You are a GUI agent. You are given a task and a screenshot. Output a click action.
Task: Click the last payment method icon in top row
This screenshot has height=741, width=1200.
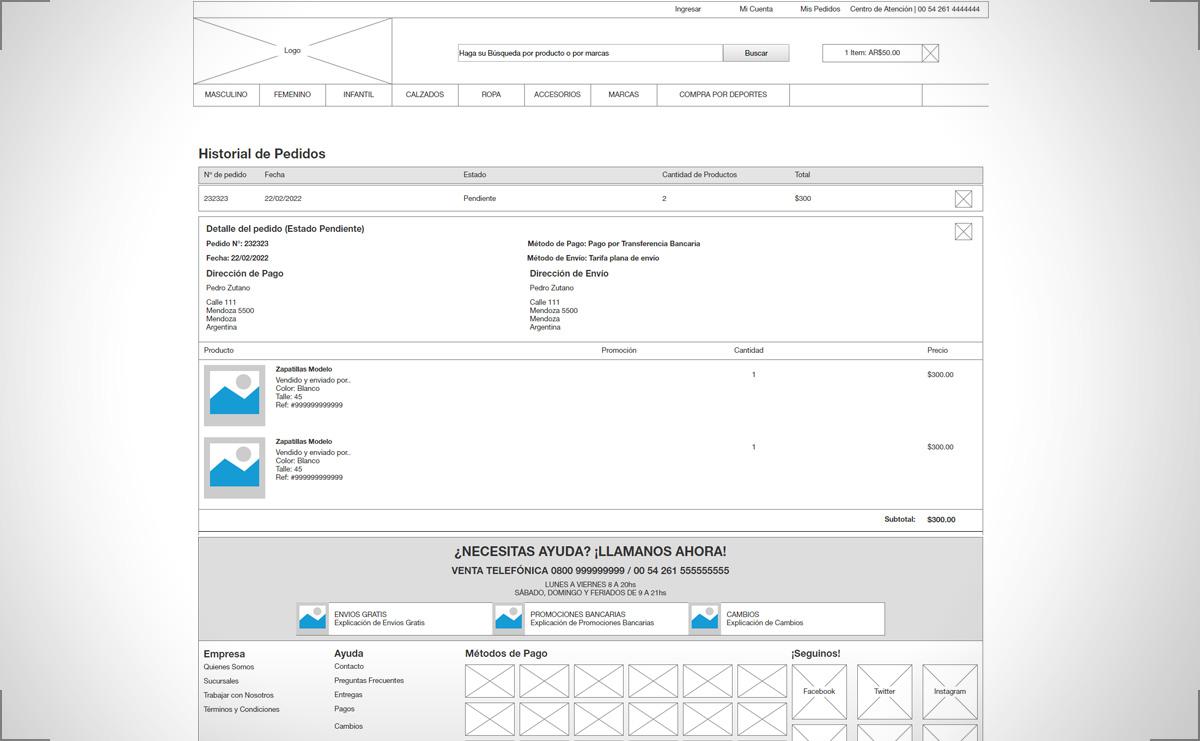tap(762, 681)
